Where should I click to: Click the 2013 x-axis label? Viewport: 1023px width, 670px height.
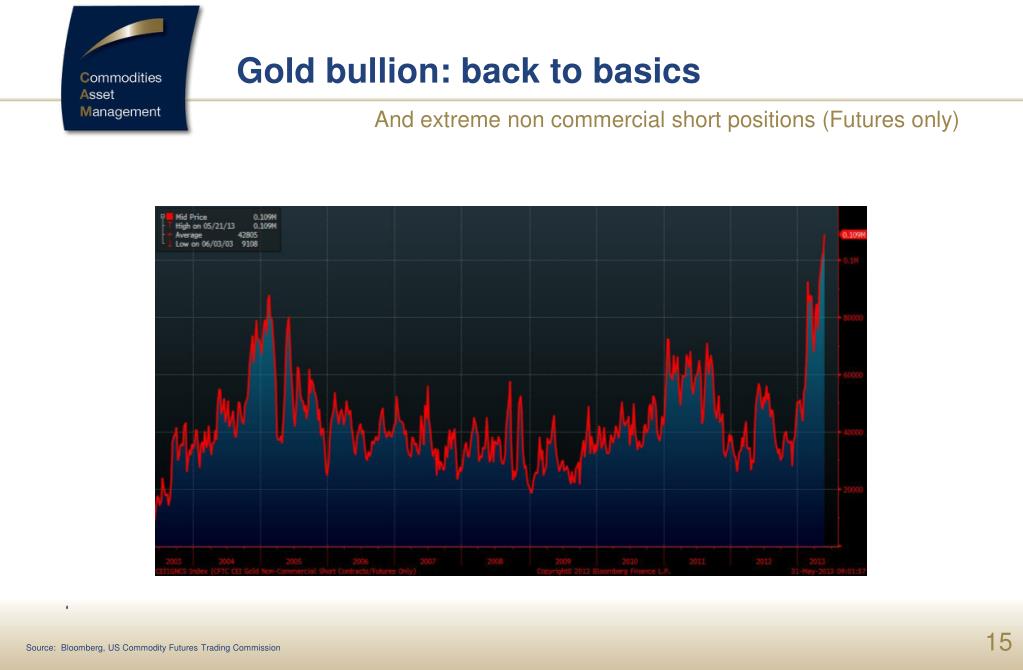pos(817,561)
